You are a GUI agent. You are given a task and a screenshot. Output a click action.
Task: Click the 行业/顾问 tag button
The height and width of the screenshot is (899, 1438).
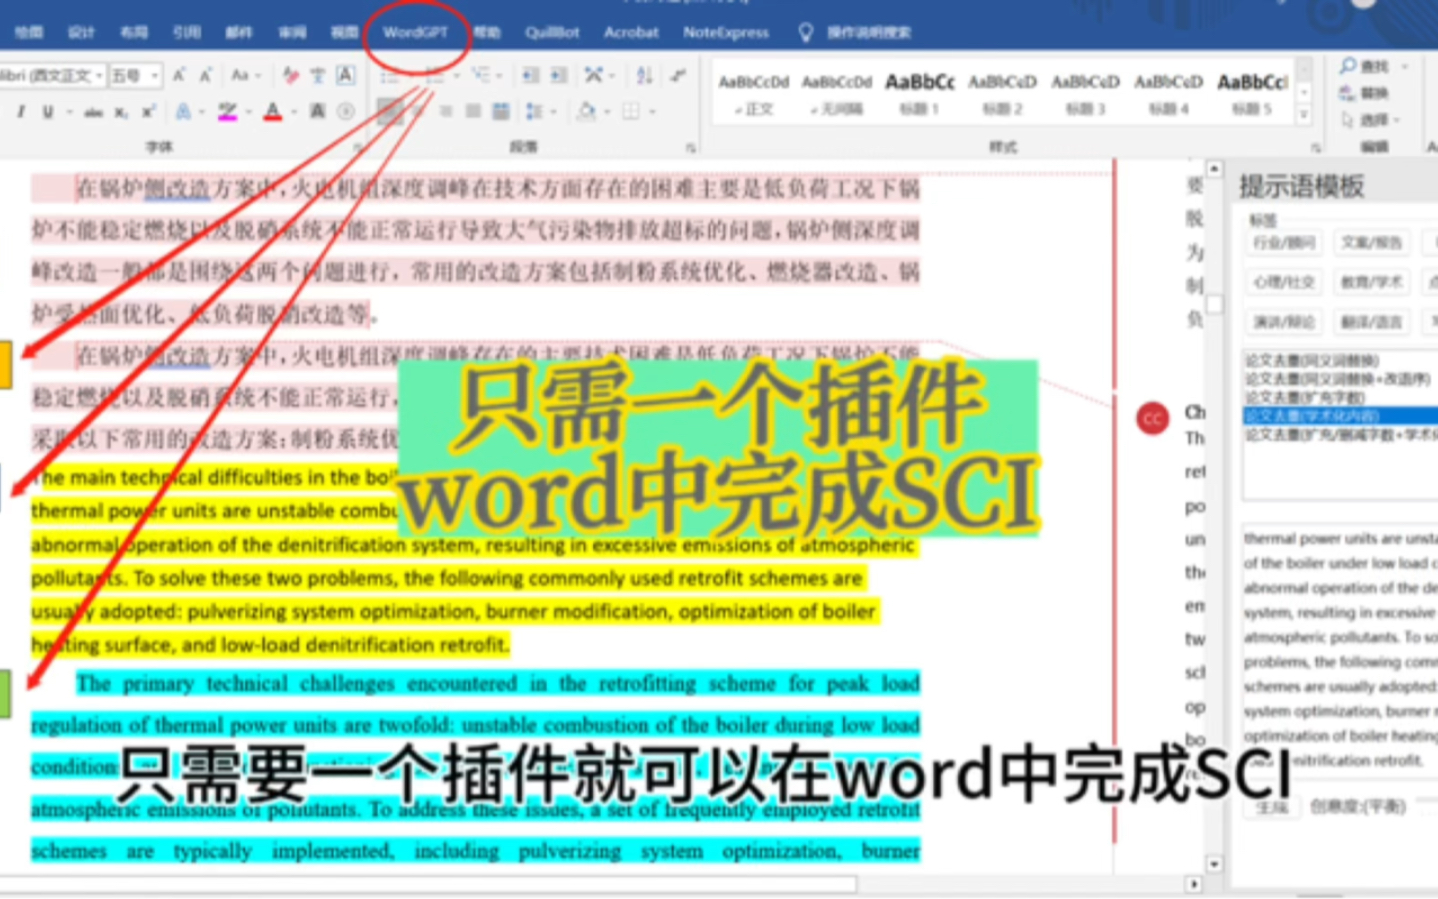point(1284,243)
